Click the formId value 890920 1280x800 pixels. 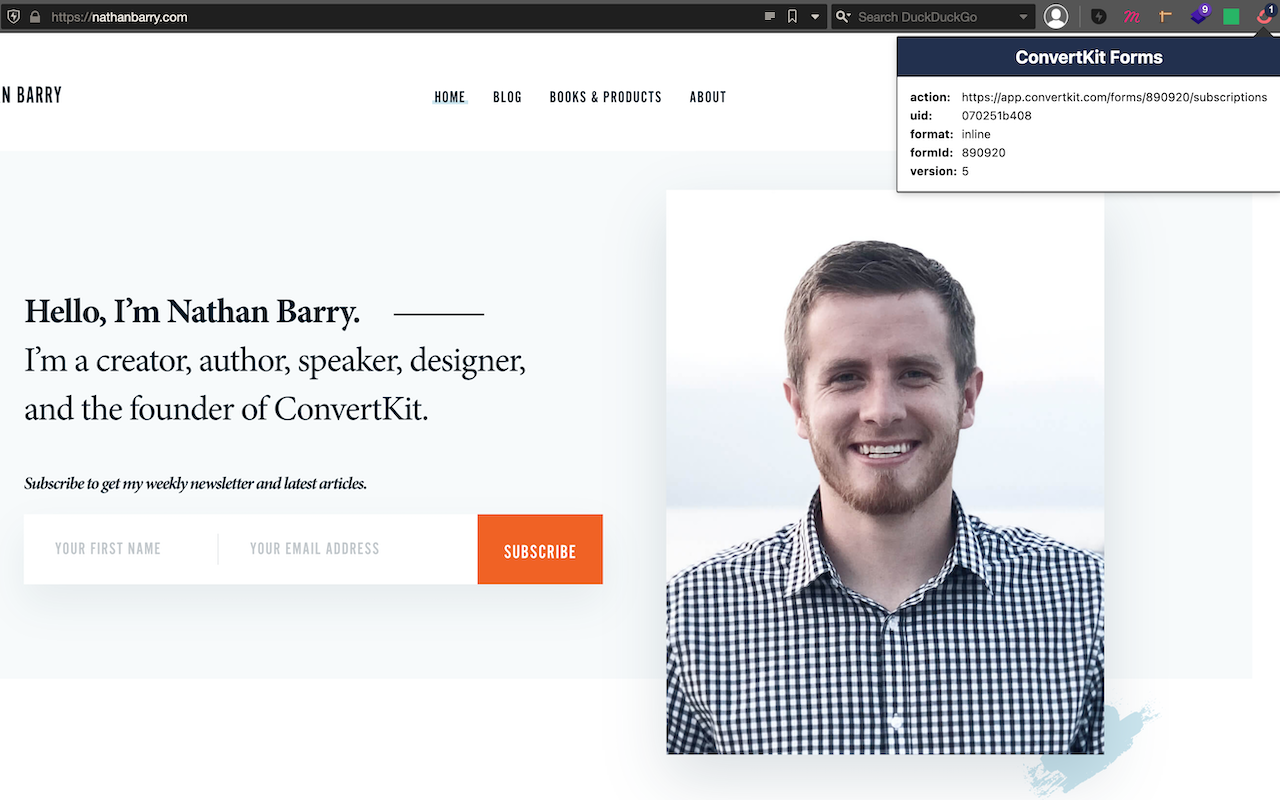pos(983,153)
